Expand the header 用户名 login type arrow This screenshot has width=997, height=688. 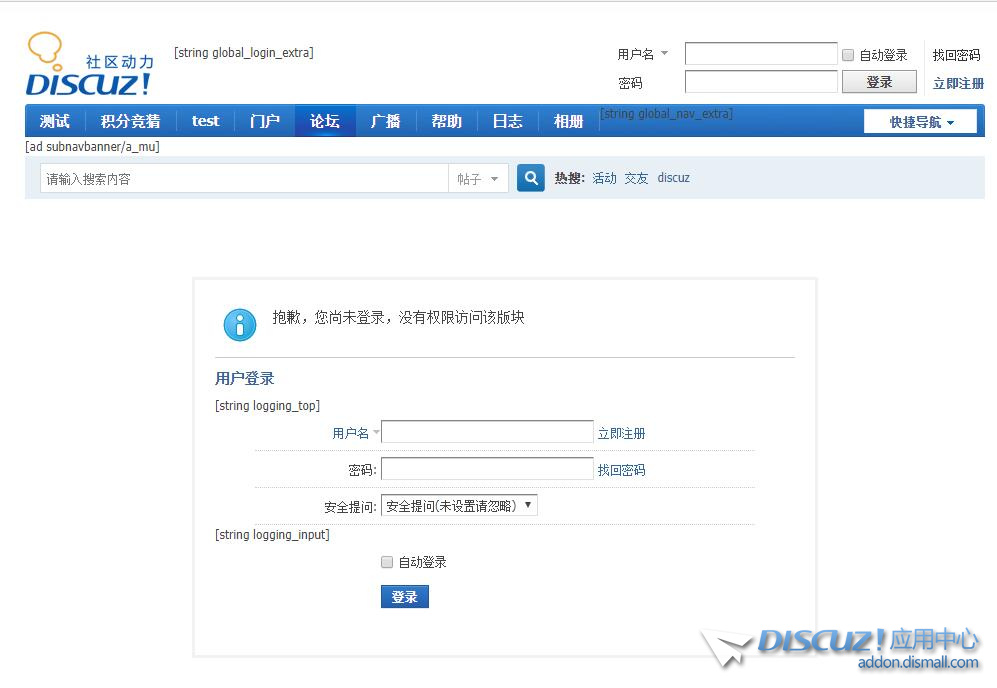click(x=664, y=54)
